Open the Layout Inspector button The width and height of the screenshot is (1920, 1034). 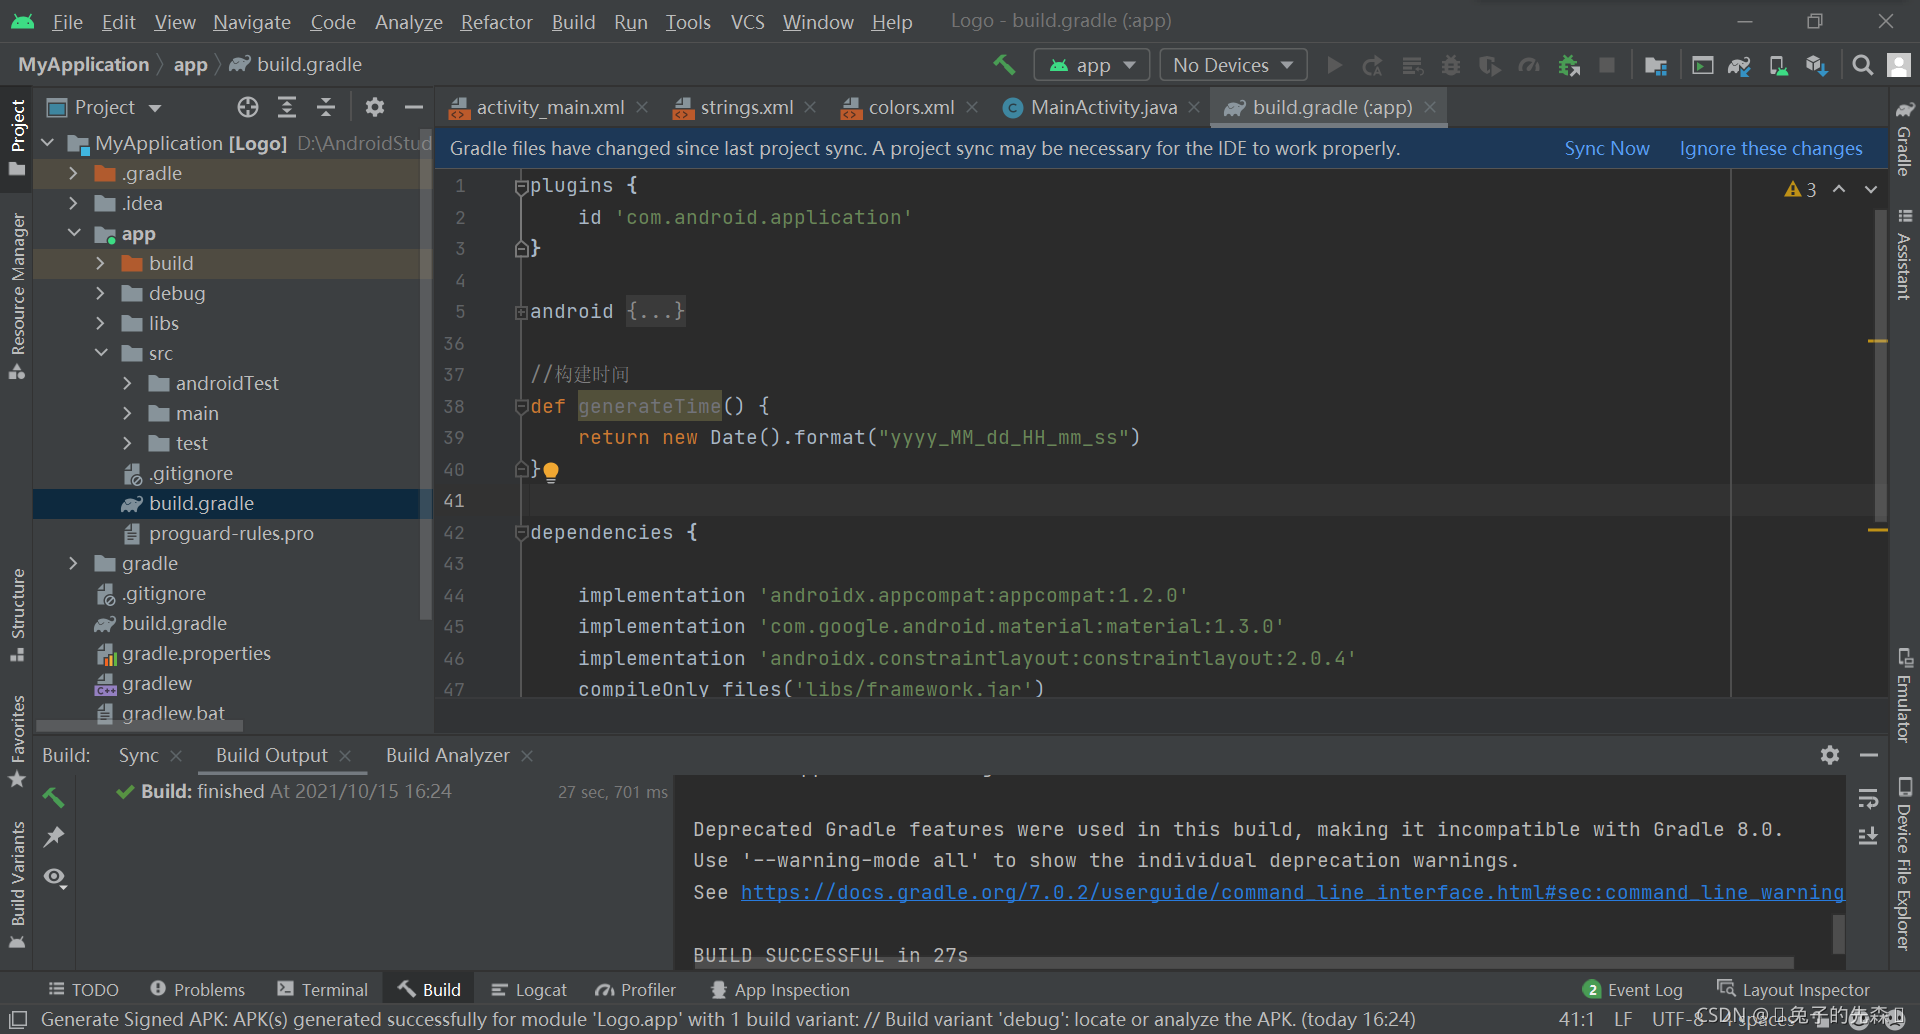pos(1794,989)
